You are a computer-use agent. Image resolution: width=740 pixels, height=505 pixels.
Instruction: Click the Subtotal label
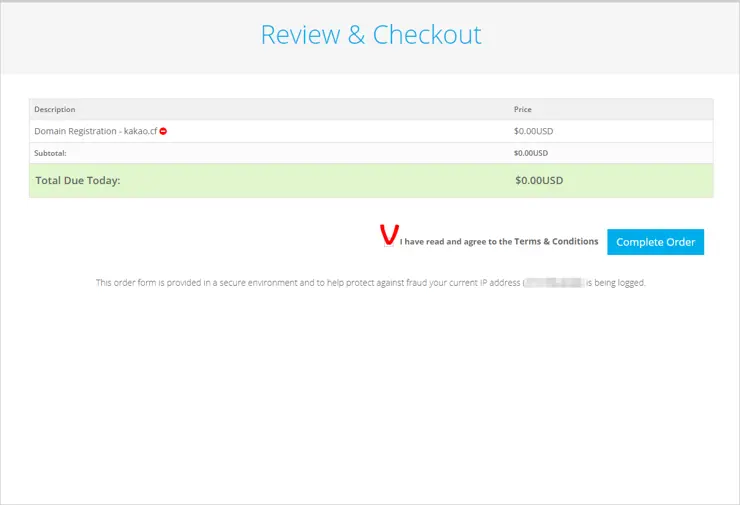click(x=50, y=153)
